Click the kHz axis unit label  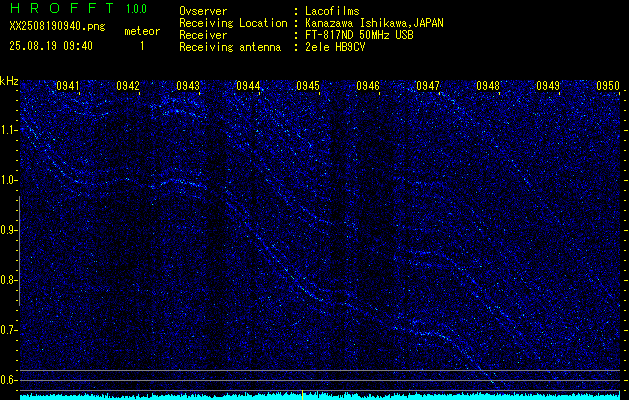click(9, 81)
